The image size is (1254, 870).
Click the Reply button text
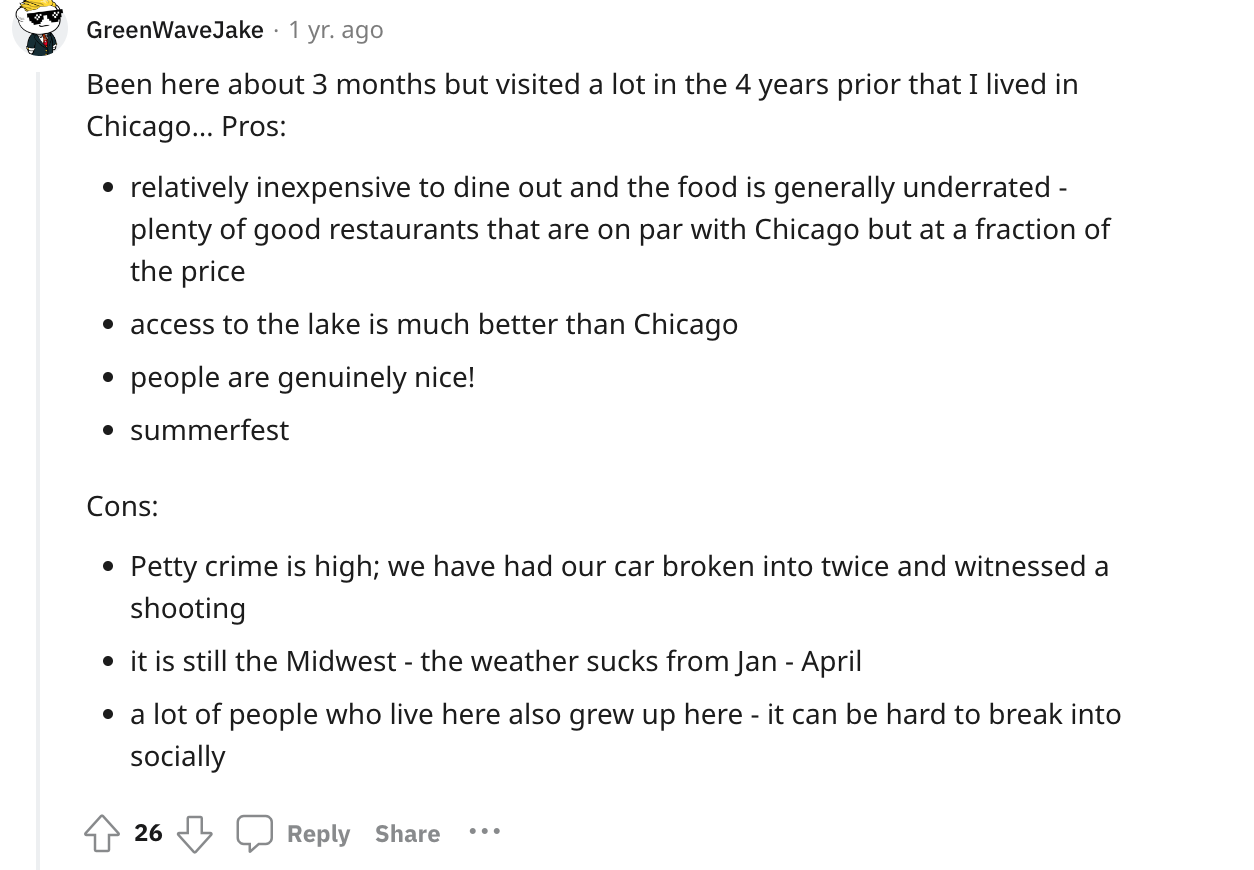(x=318, y=833)
